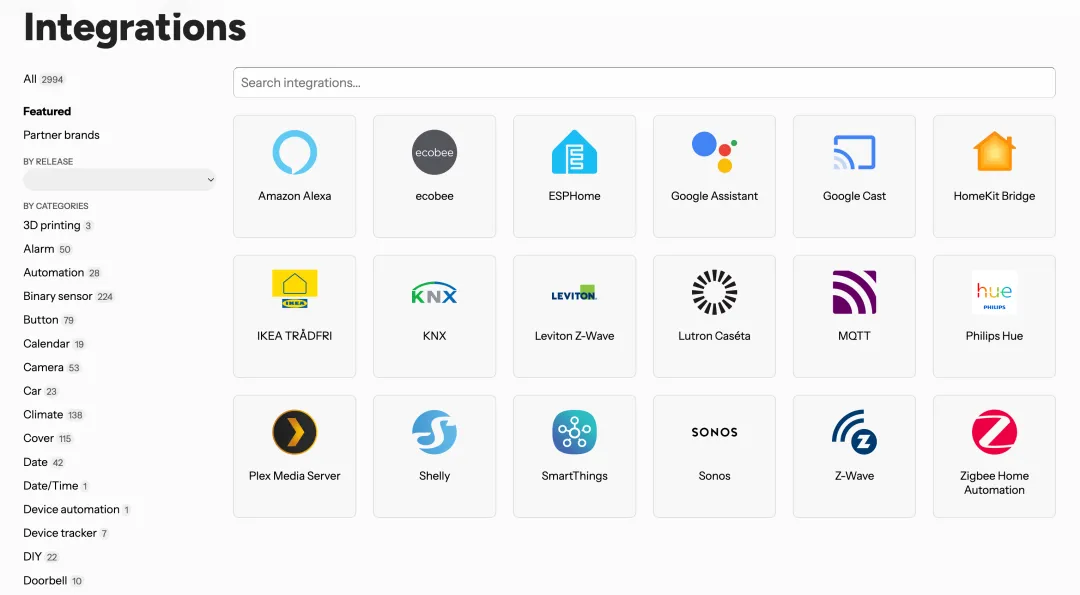Select the Car category
This screenshot has height=595, width=1080.
(x=41, y=391)
